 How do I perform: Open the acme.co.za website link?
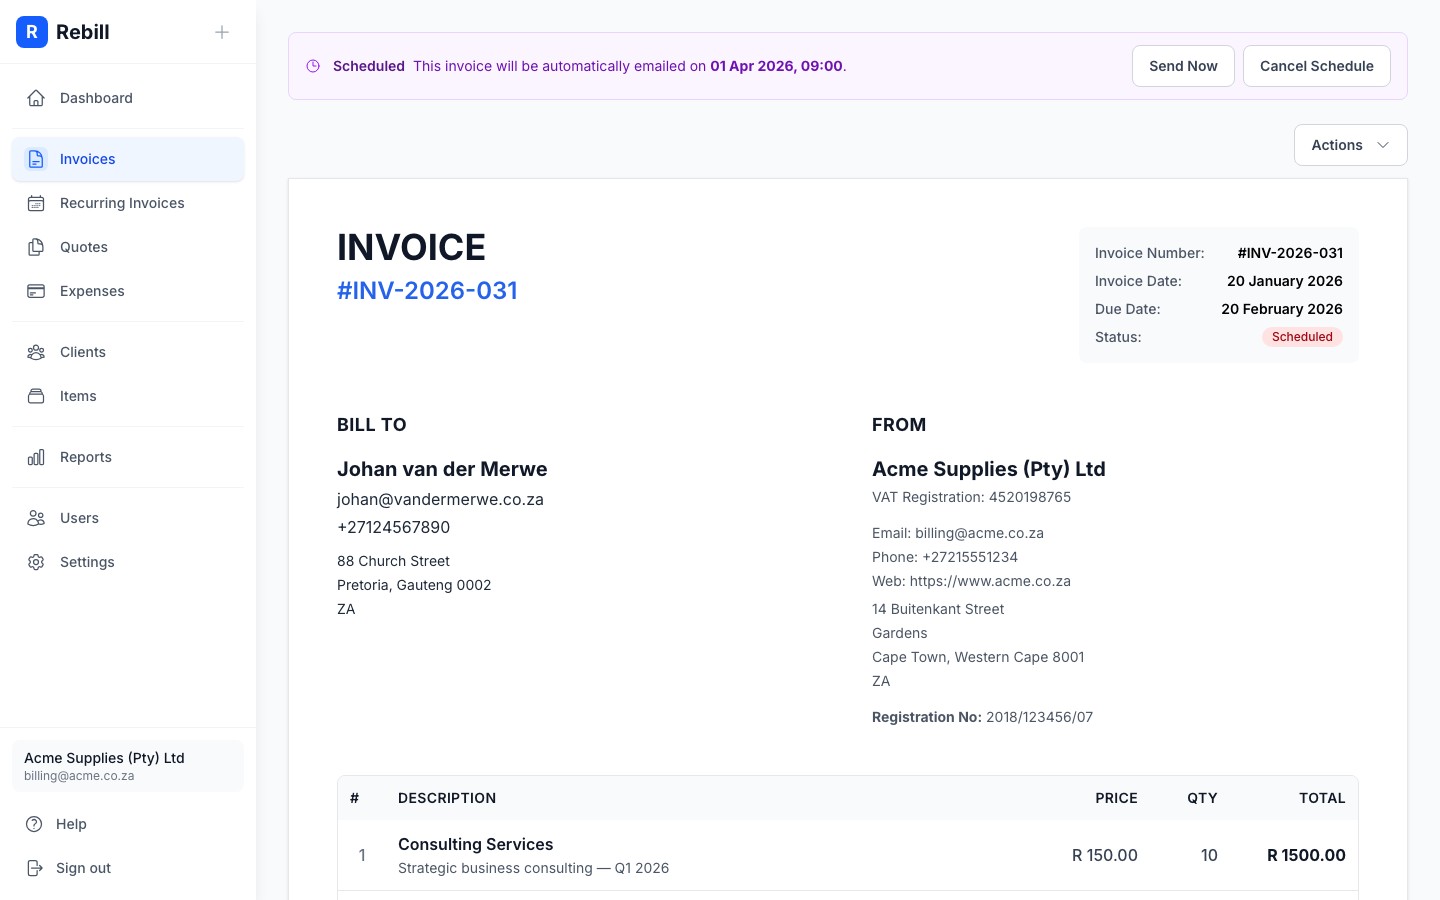click(990, 581)
